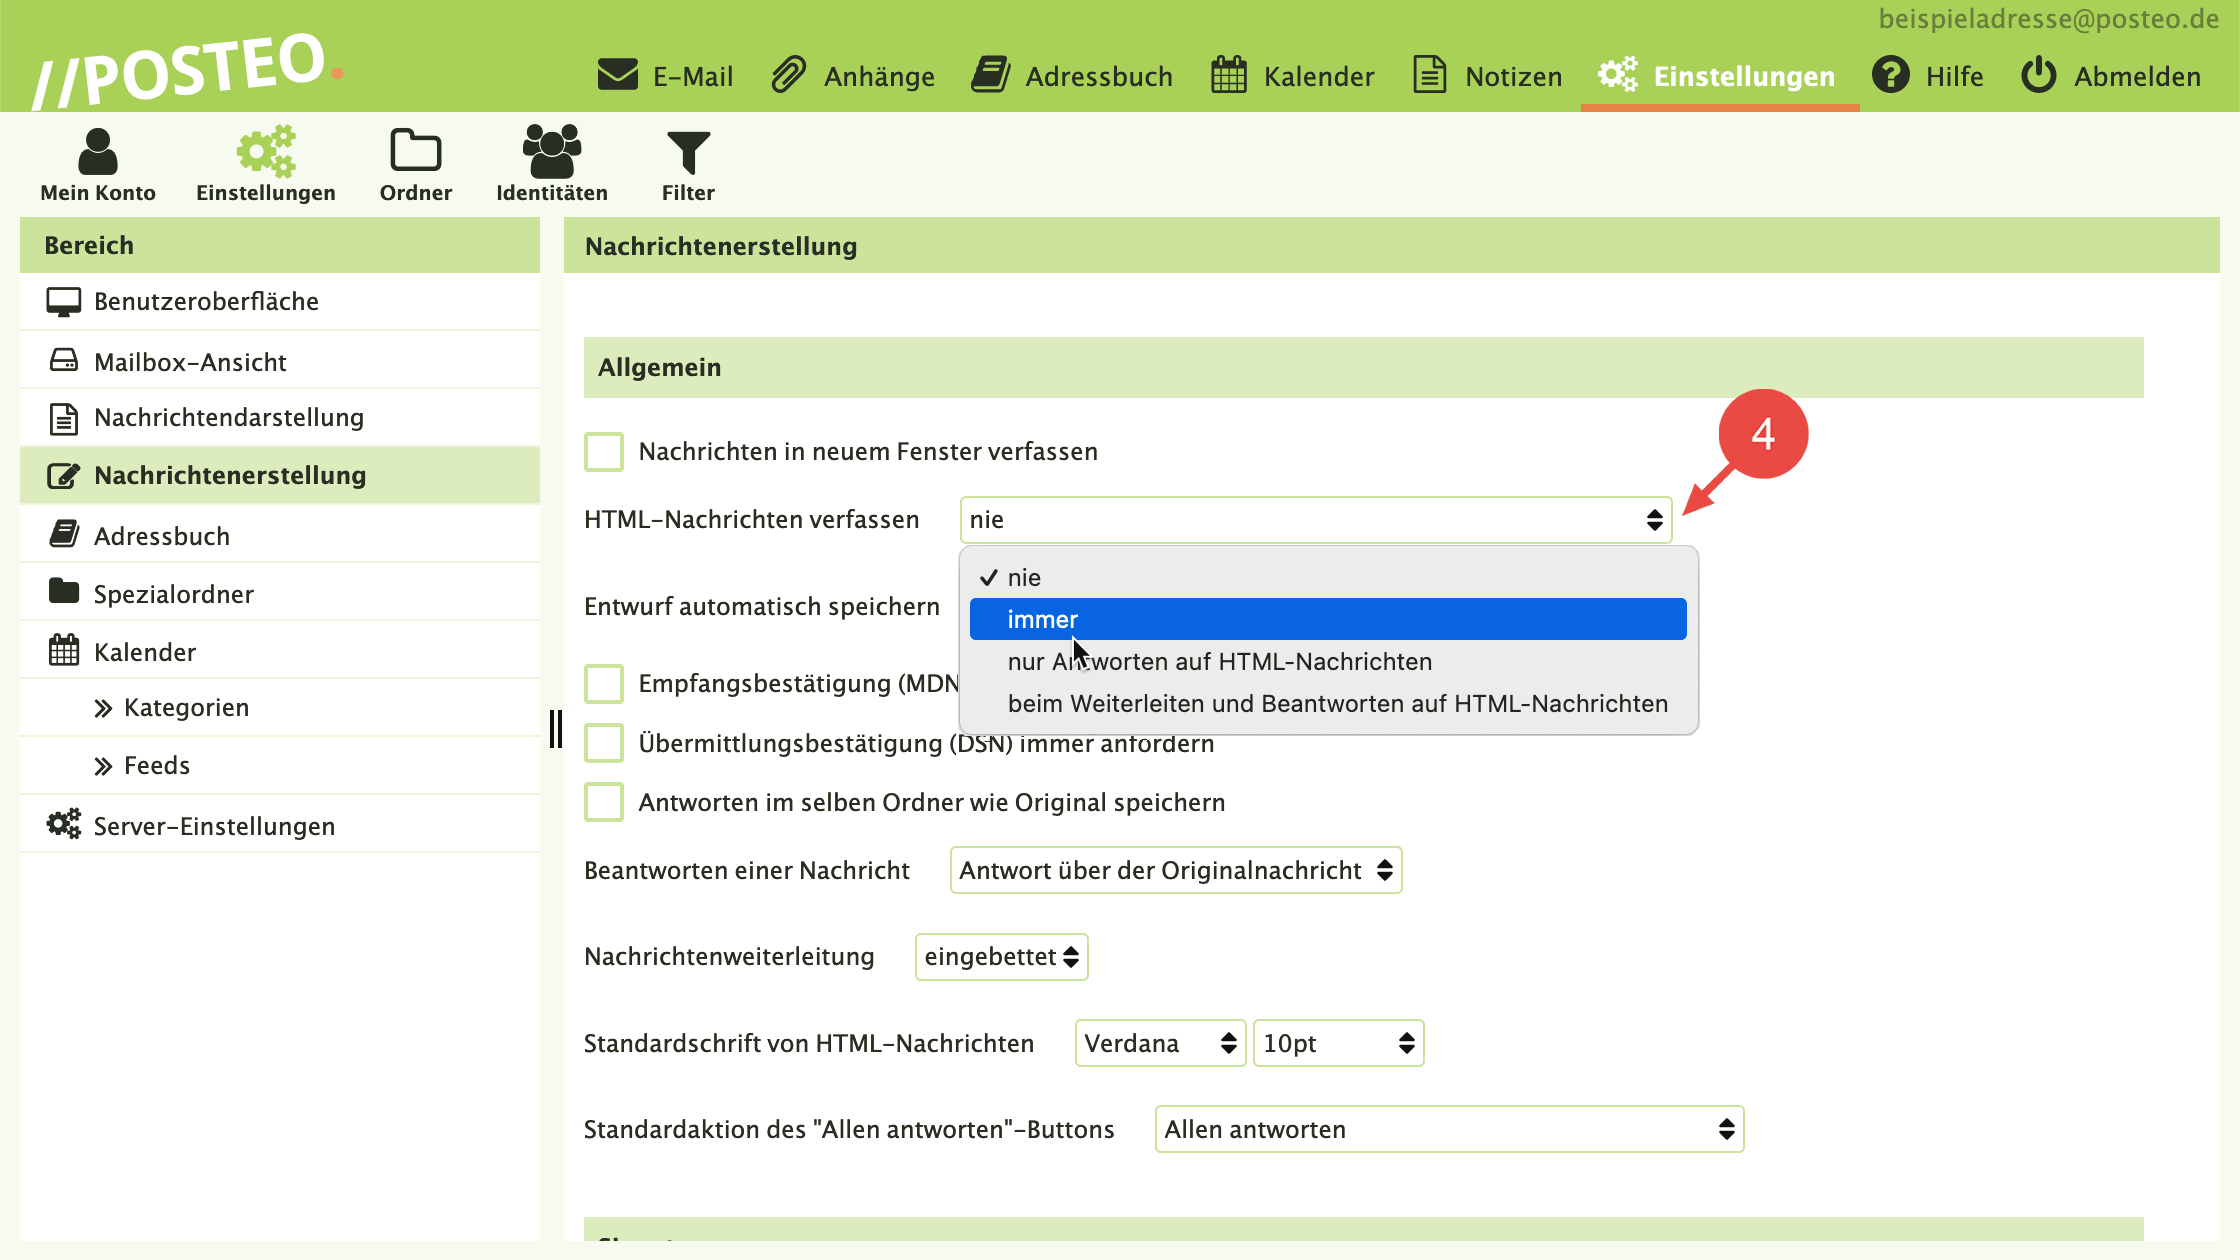Click the Filter funnel icon
The height and width of the screenshot is (1260, 2240).
tap(688, 153)
